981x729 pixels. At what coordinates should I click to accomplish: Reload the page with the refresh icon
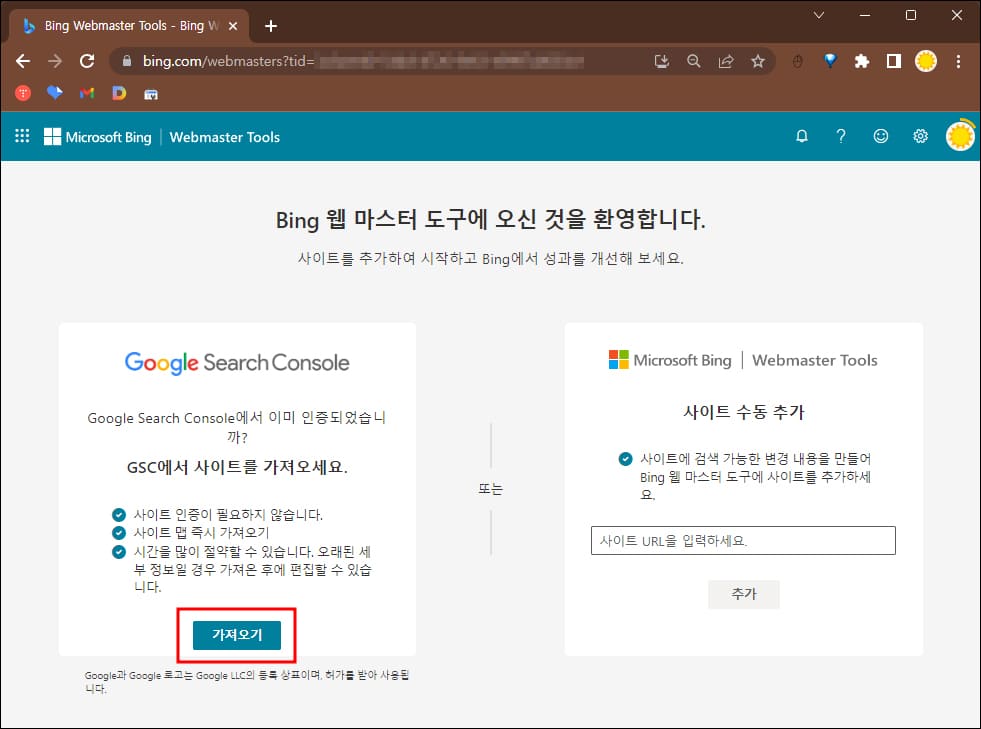[x=87, y=61]
